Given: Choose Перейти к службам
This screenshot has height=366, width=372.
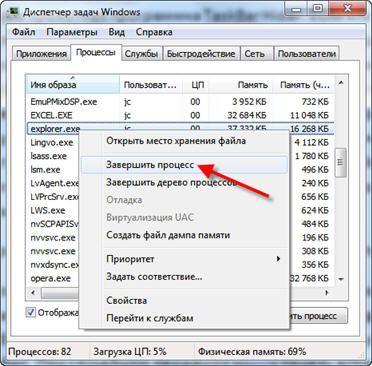Looking at the screenshot, I should tap(184, 318).
